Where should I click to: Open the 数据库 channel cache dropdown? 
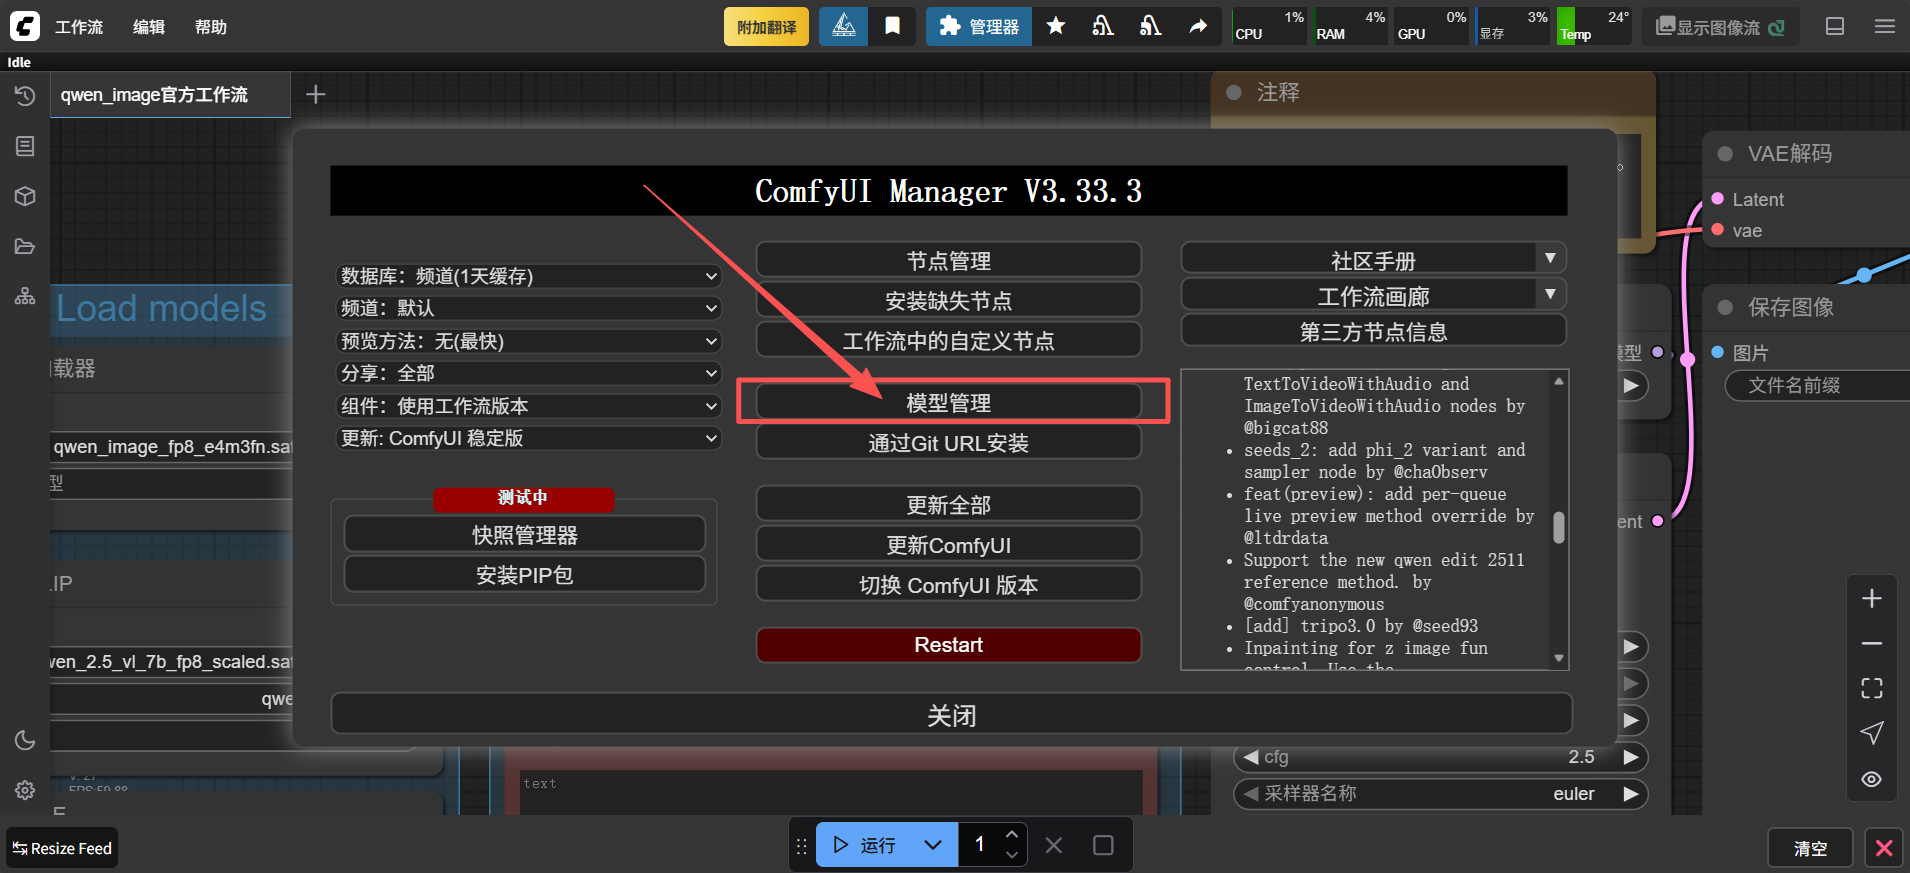pyautogui.click(x=528, y=276)
